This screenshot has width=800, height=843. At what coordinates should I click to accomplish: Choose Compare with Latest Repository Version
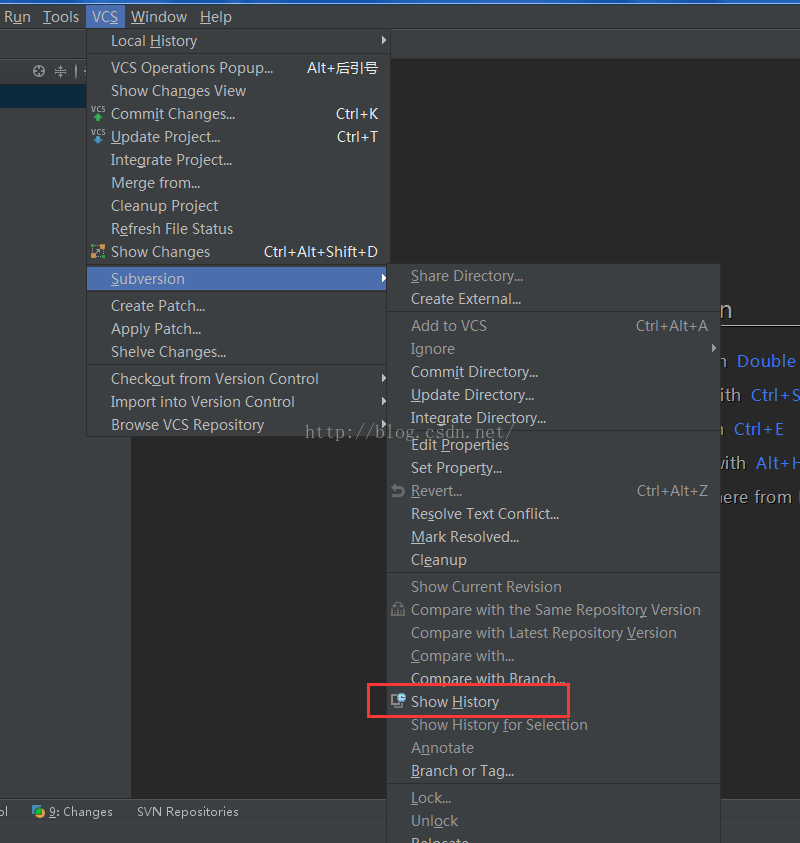[x=553, y=633]
